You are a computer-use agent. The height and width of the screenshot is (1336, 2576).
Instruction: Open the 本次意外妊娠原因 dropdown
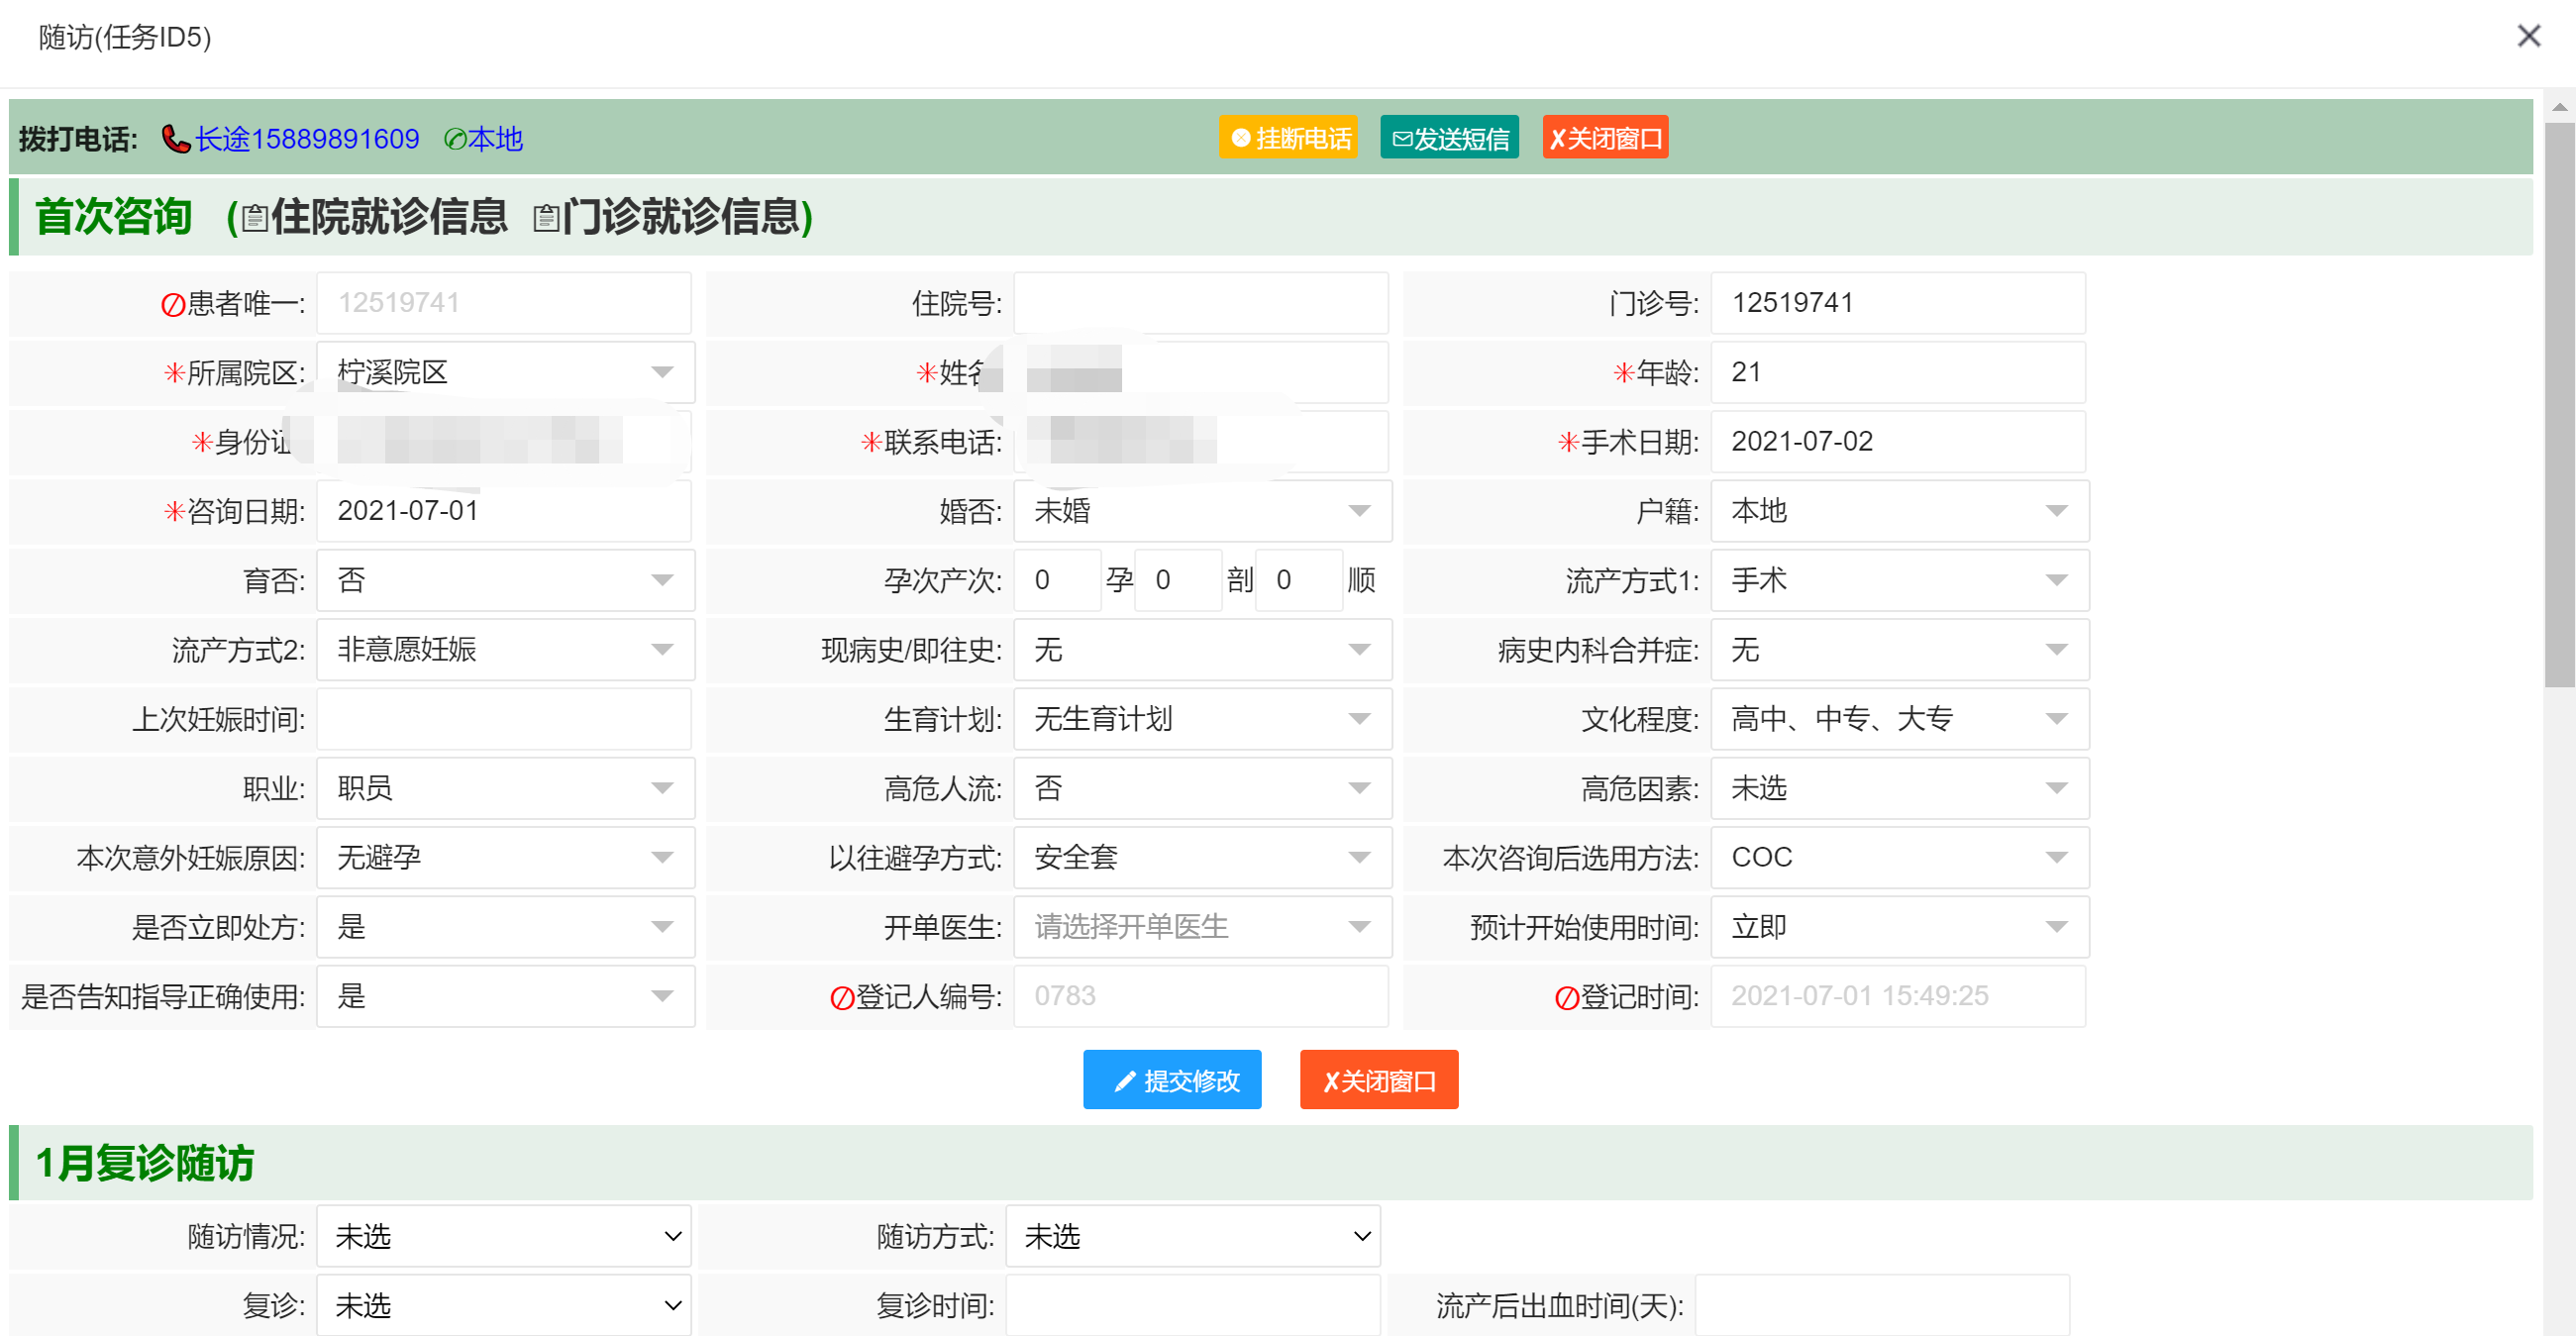pos(505,857)
